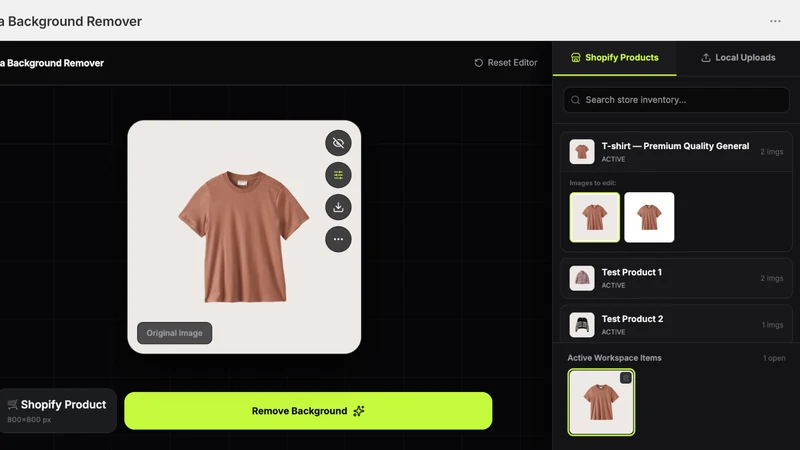The width and height of the screenshot is (800, 450).
Task: Click the Shopify Product source card
Action: (57, 411)
